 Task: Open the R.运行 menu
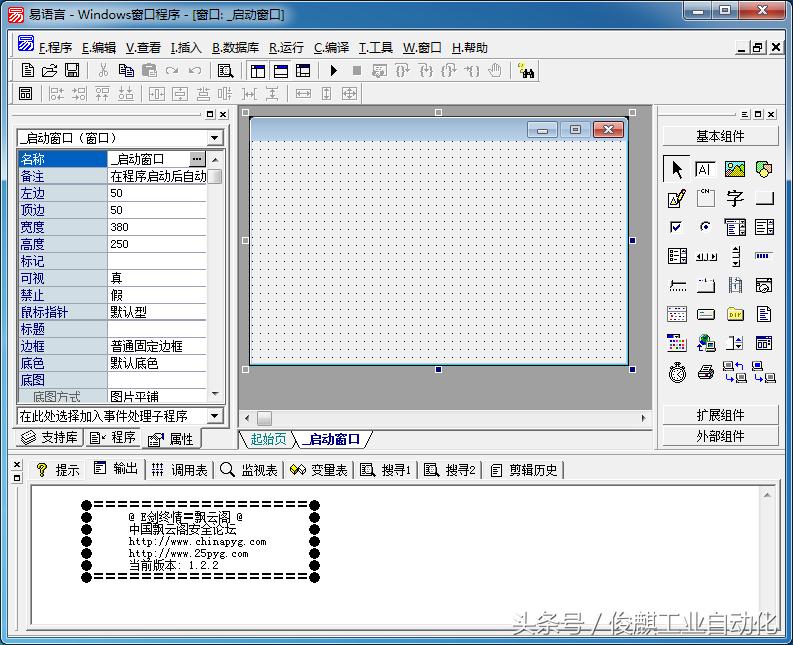point(286,48)
